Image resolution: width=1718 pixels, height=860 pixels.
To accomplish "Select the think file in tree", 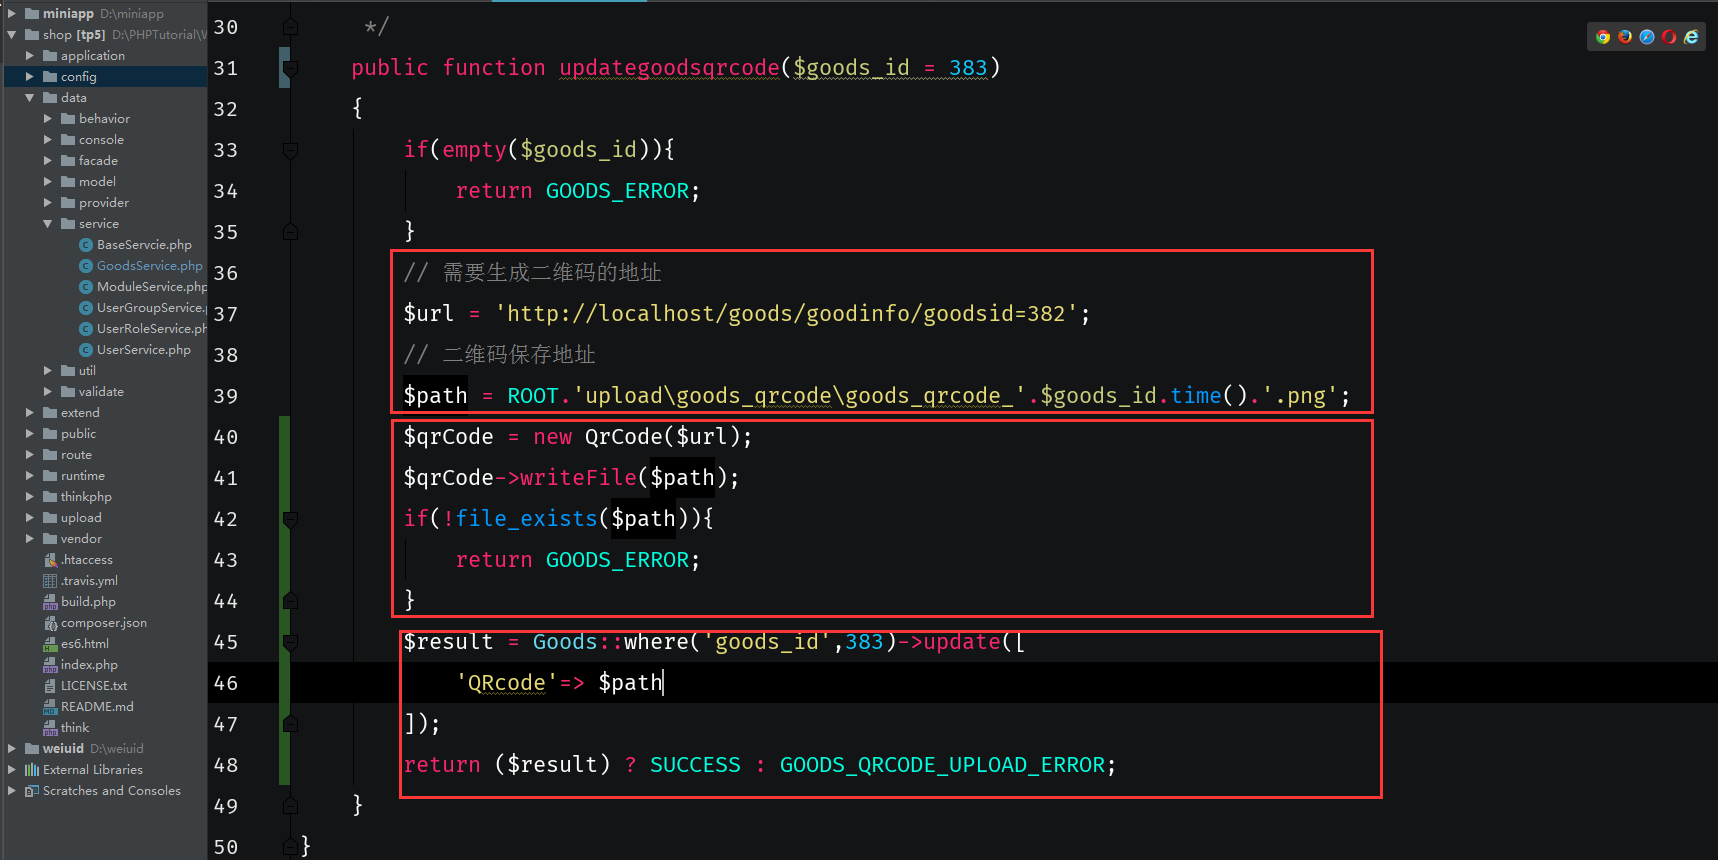I will click(75, 728).
